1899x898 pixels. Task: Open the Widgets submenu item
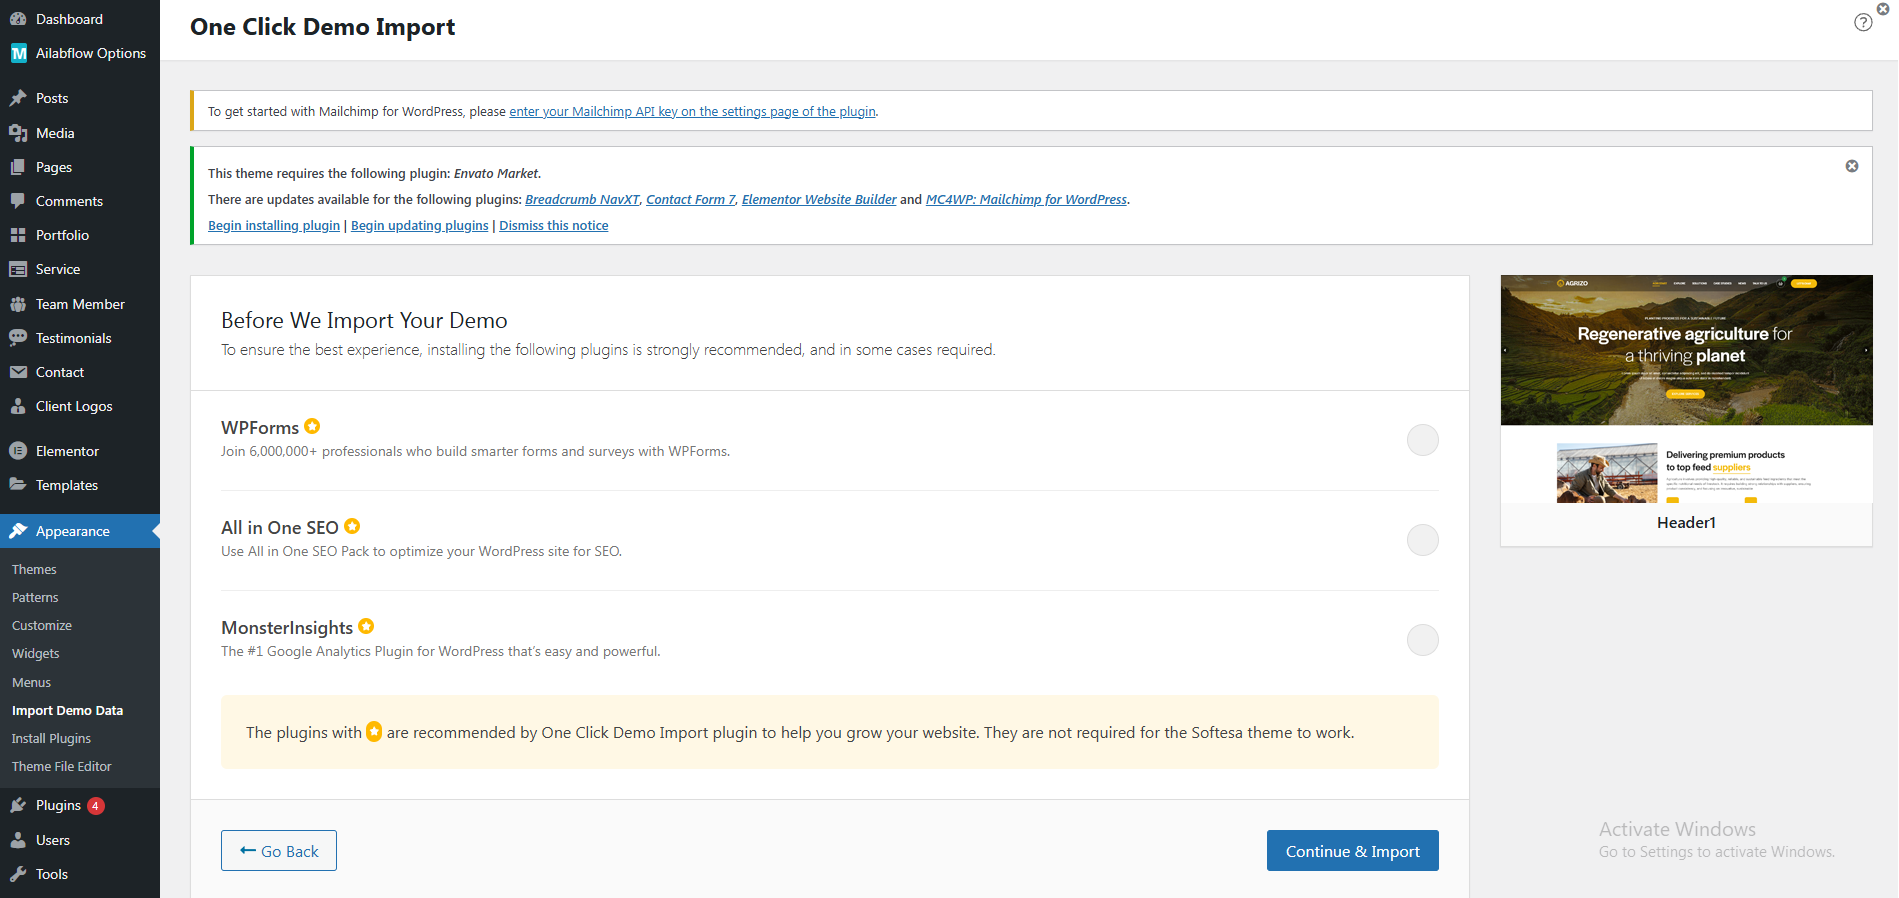pos(36,653)
